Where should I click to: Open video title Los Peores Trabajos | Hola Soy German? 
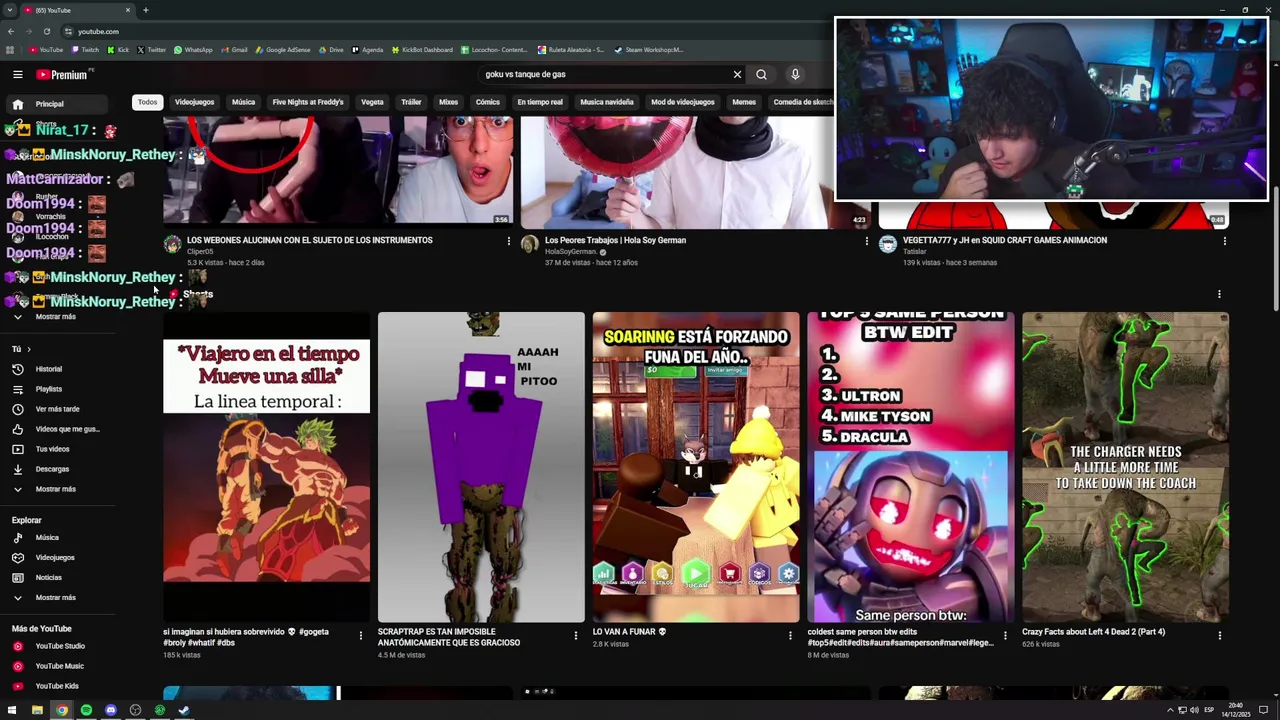(x=615, y=240)
